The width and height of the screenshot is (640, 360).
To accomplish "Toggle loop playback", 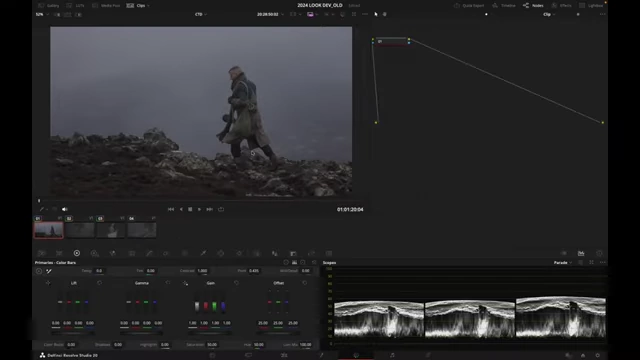I will coord(221,209).
